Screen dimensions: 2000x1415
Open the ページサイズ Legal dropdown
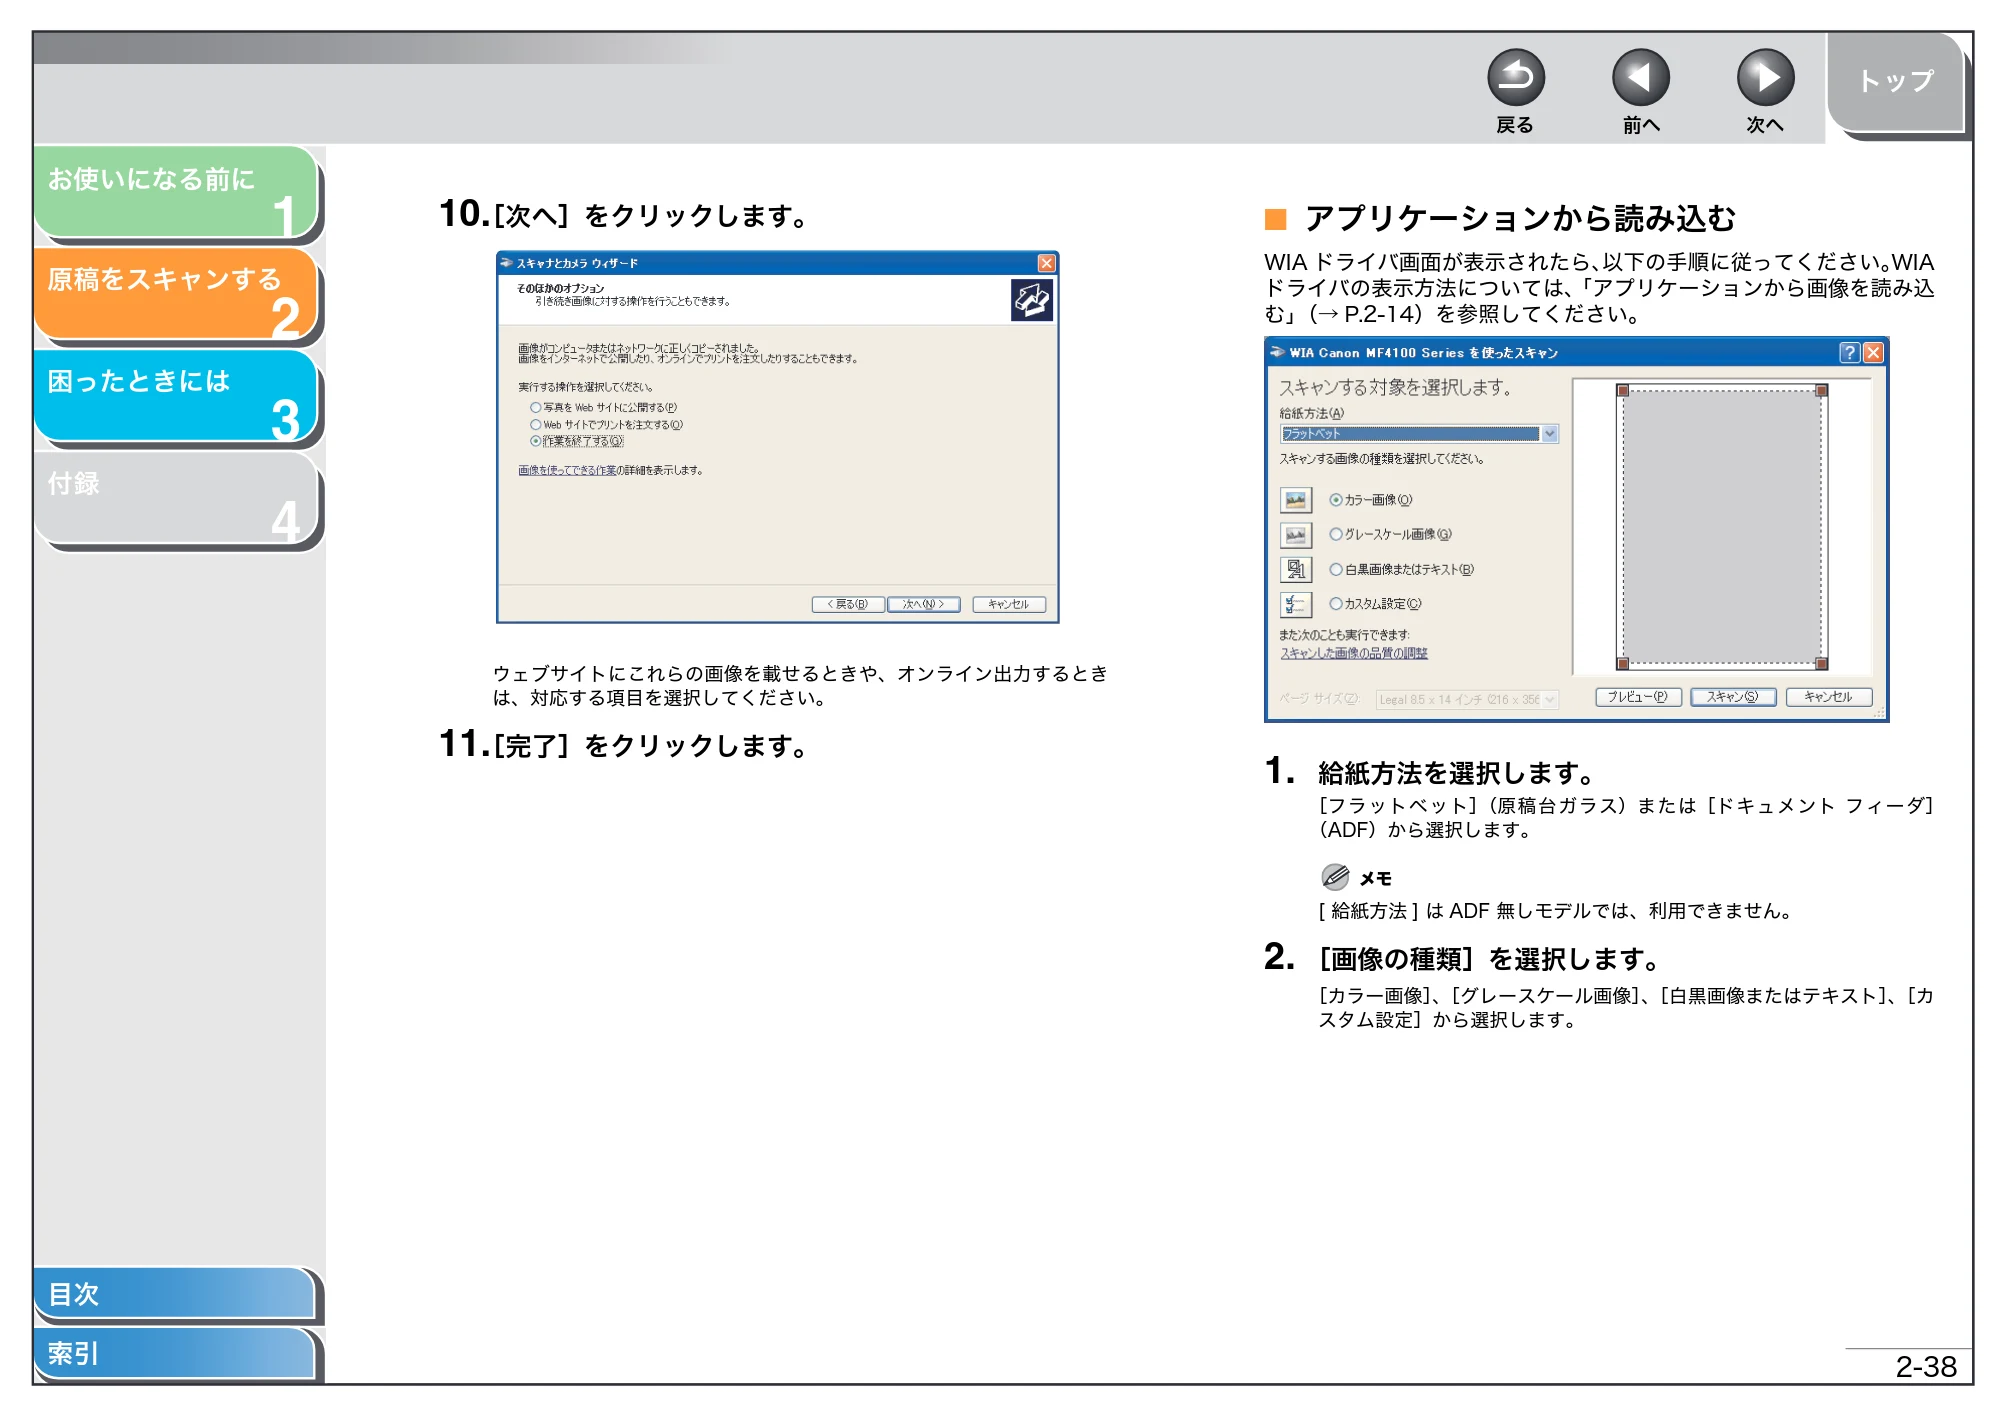[1466, 699]
